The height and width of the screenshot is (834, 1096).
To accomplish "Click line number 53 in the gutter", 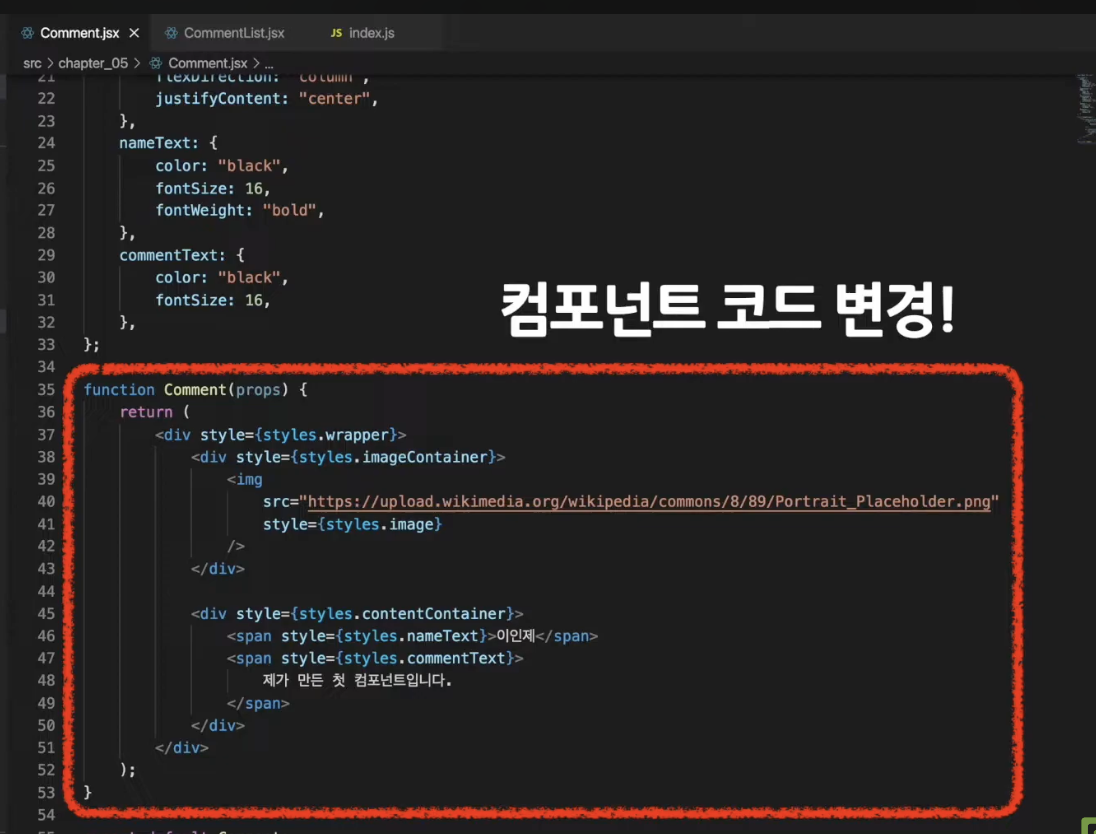I will [46, 792].
